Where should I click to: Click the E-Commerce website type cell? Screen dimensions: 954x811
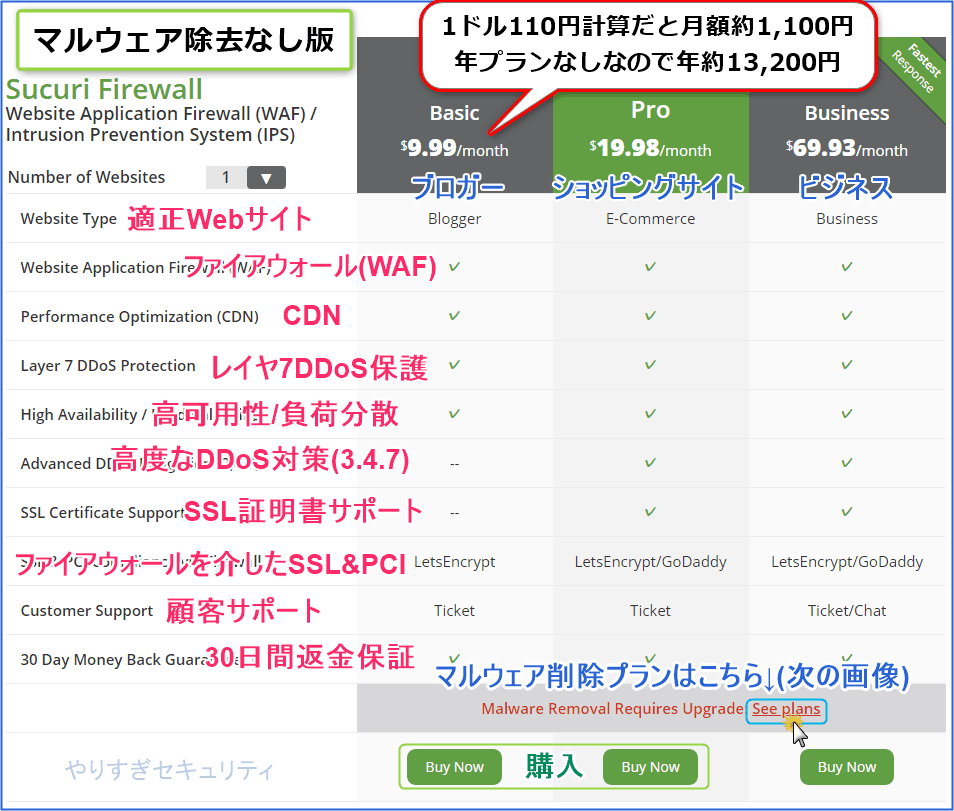[x=650, y=219]
